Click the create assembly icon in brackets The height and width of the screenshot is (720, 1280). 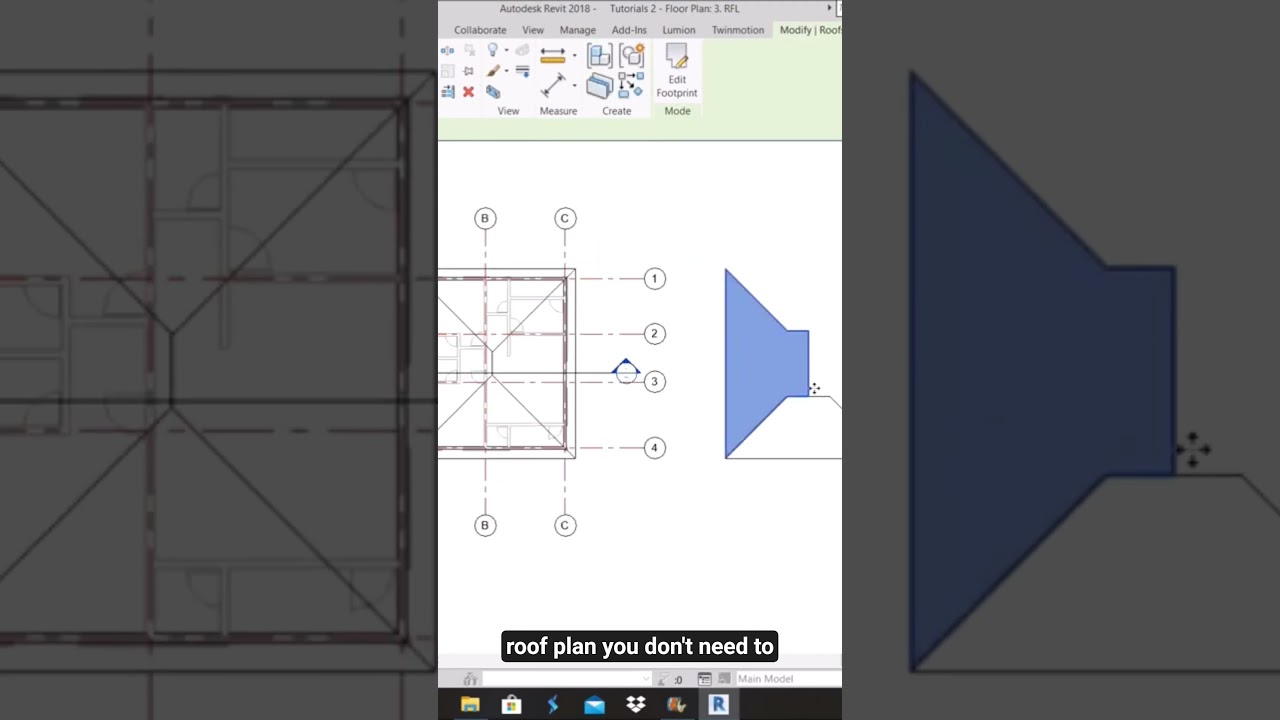(600, 56)
